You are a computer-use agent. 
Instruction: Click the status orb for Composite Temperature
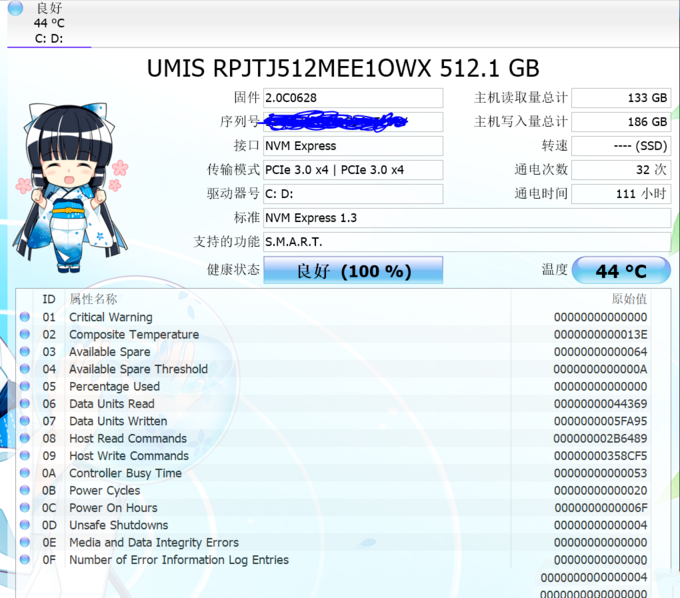click(25, 334)
